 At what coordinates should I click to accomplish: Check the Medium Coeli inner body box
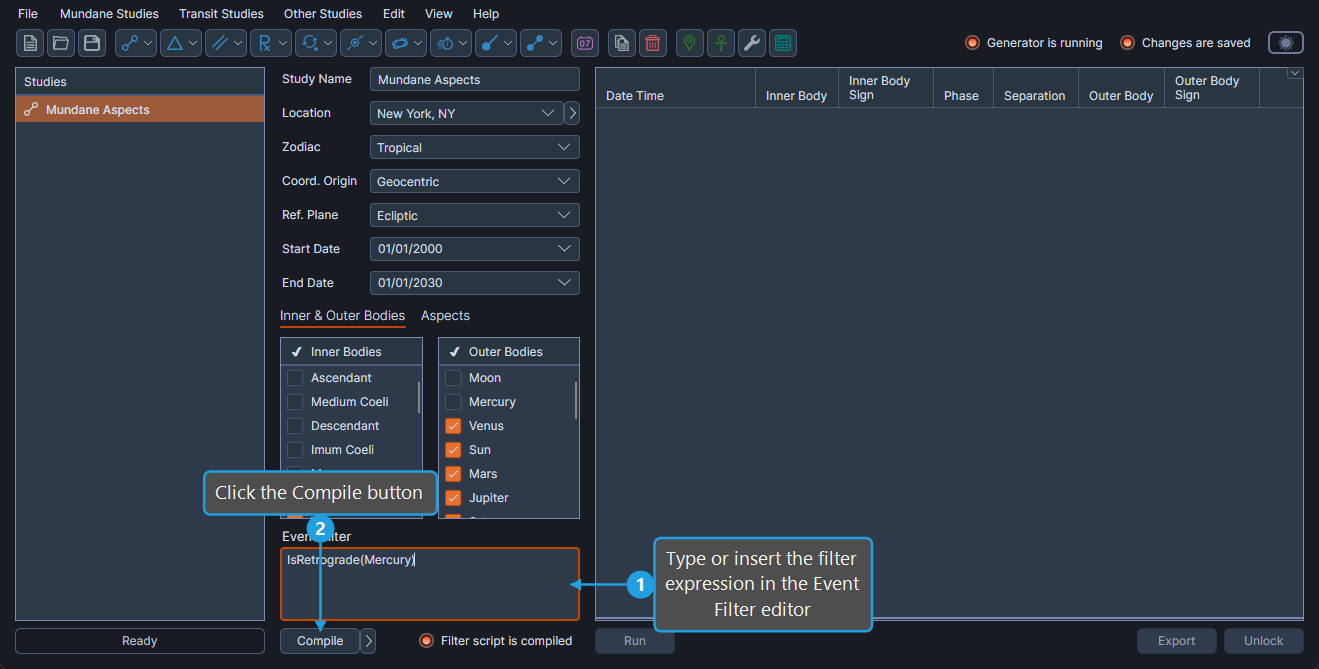tap(295, 402)
